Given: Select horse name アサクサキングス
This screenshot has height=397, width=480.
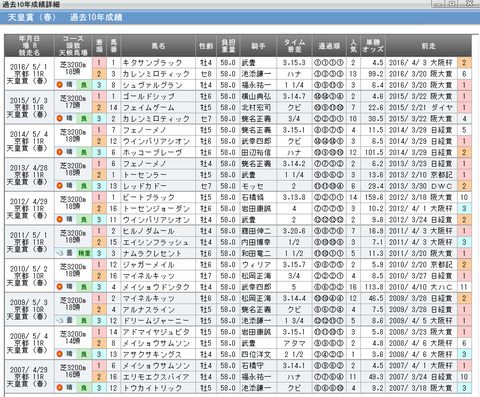Looking at the screenshot, I should pyautogui.click(x=152, y=354).
